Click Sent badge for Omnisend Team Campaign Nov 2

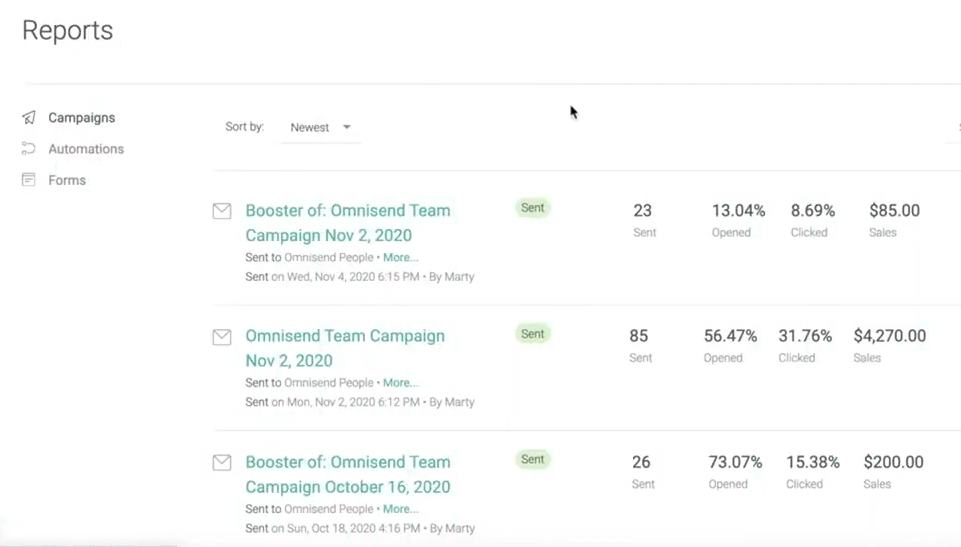point(533,334)
